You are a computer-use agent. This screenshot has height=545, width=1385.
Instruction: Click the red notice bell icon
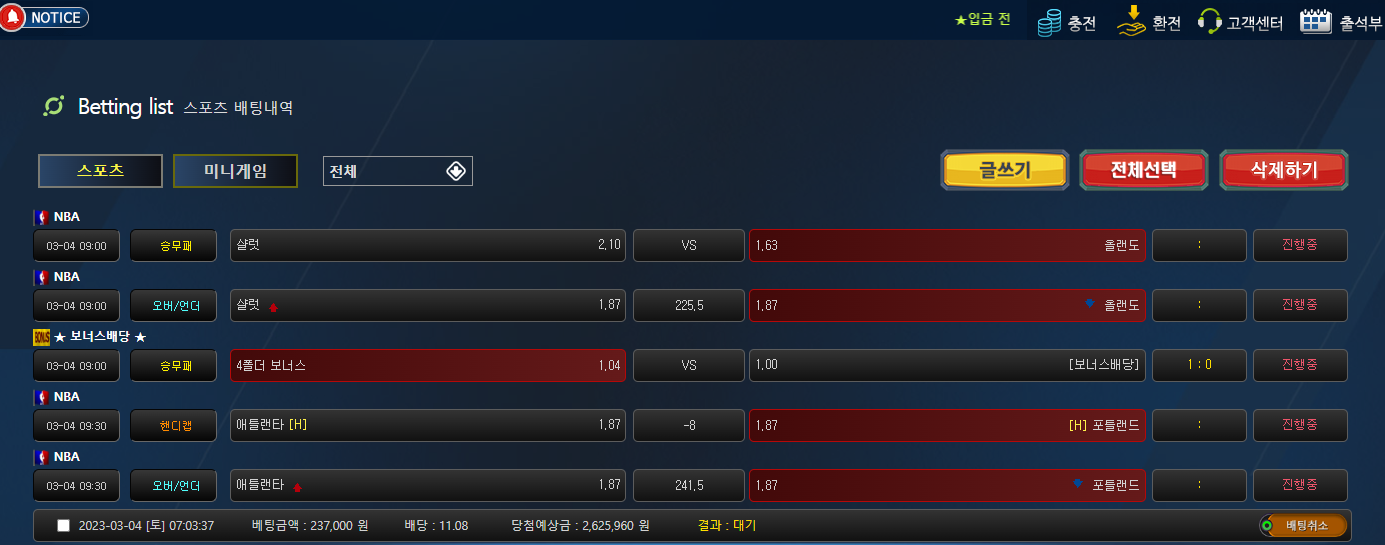point(12,17)
